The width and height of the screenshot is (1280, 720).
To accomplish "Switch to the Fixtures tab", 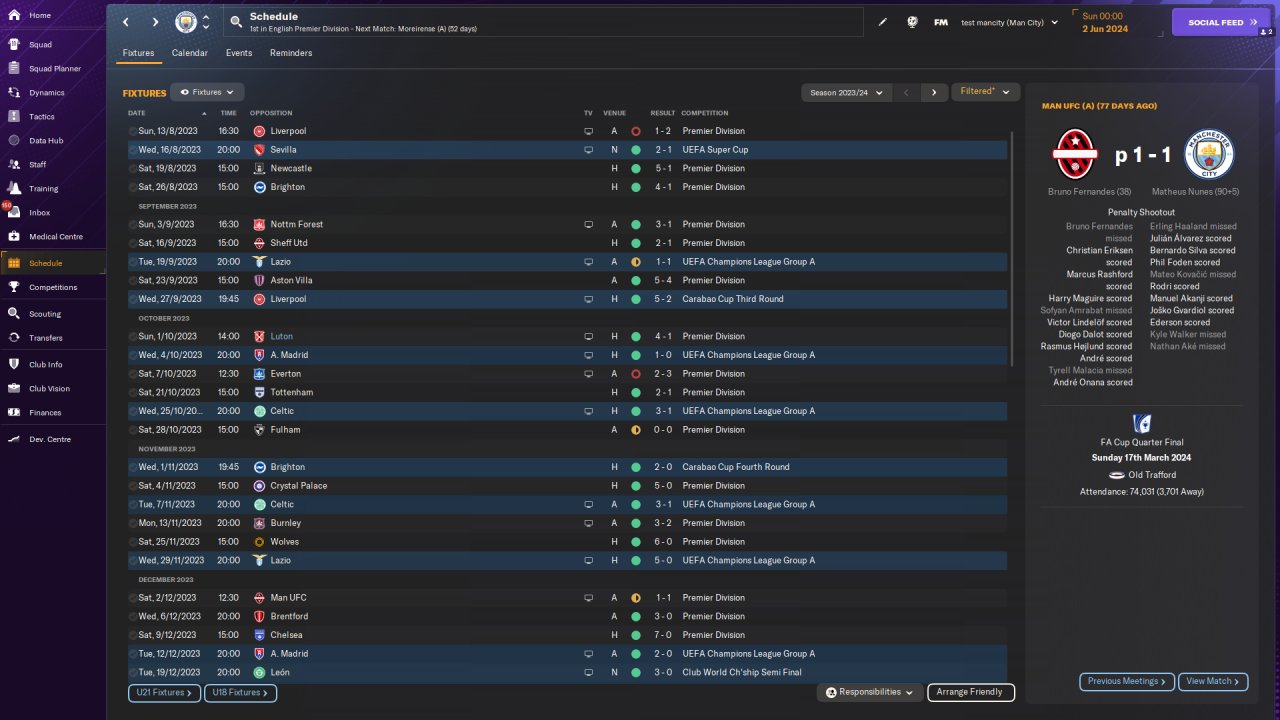I will click(139, 53).
